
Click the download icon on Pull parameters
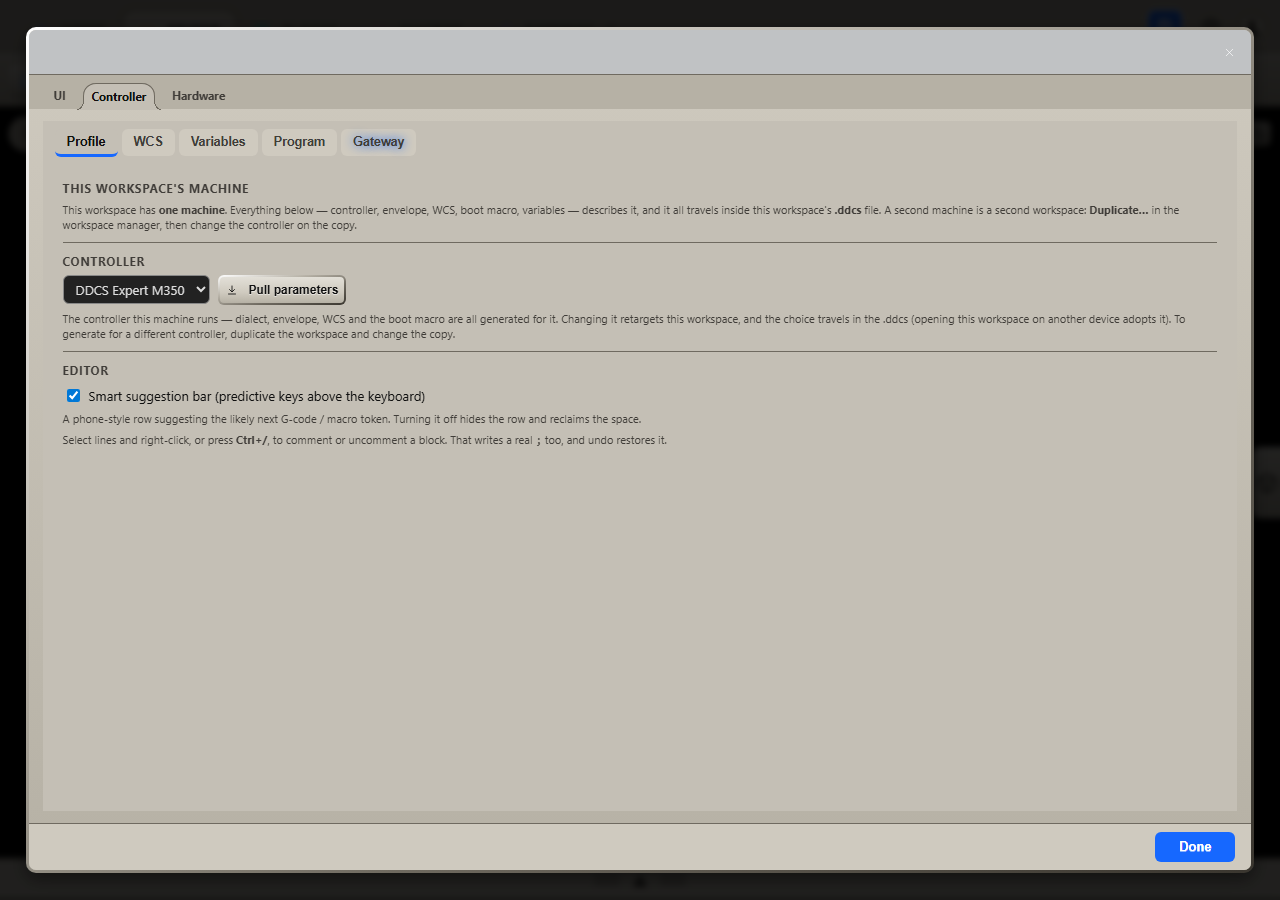click(x=232, y=290)
